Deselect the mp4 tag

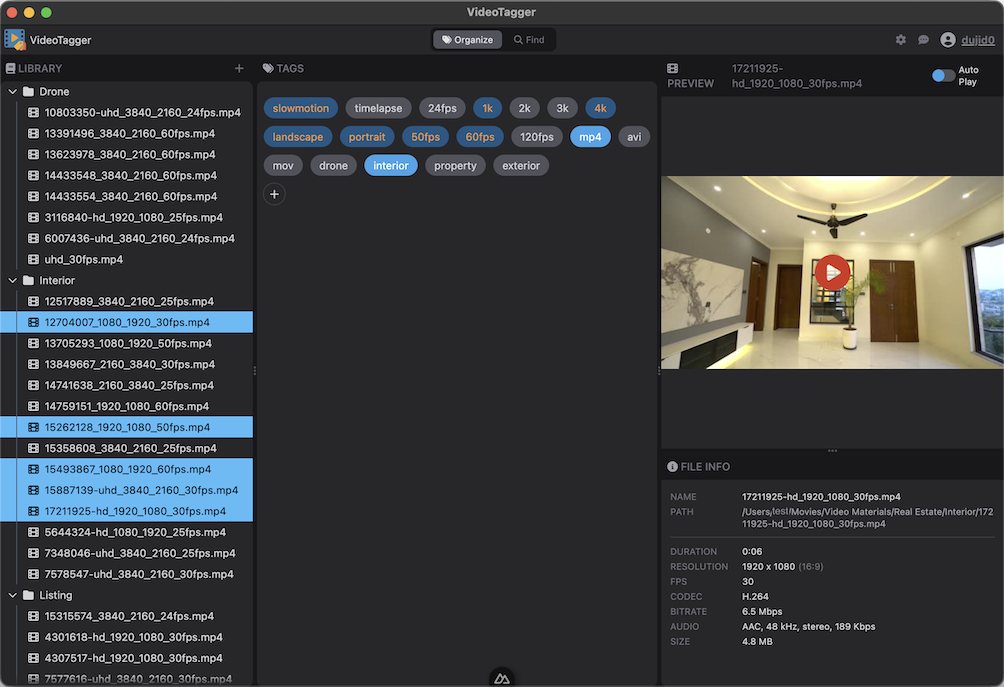click(590, 136)
